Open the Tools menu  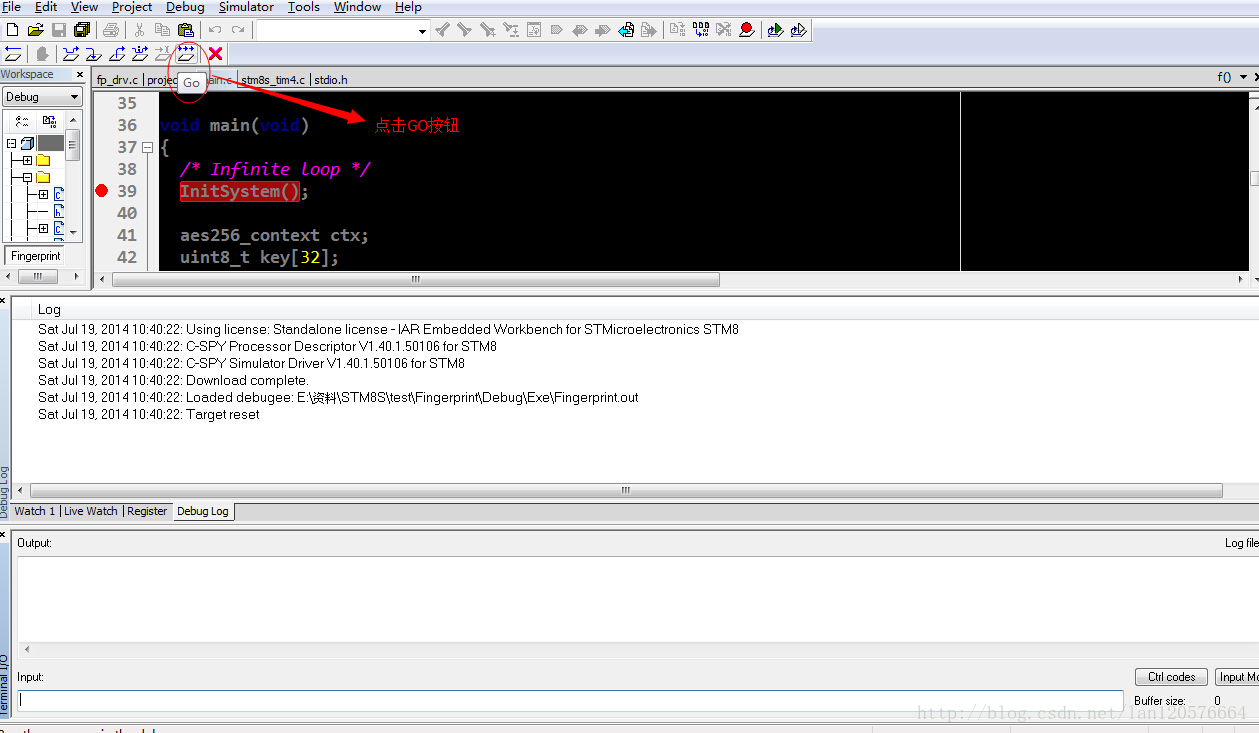click(304, 7)
